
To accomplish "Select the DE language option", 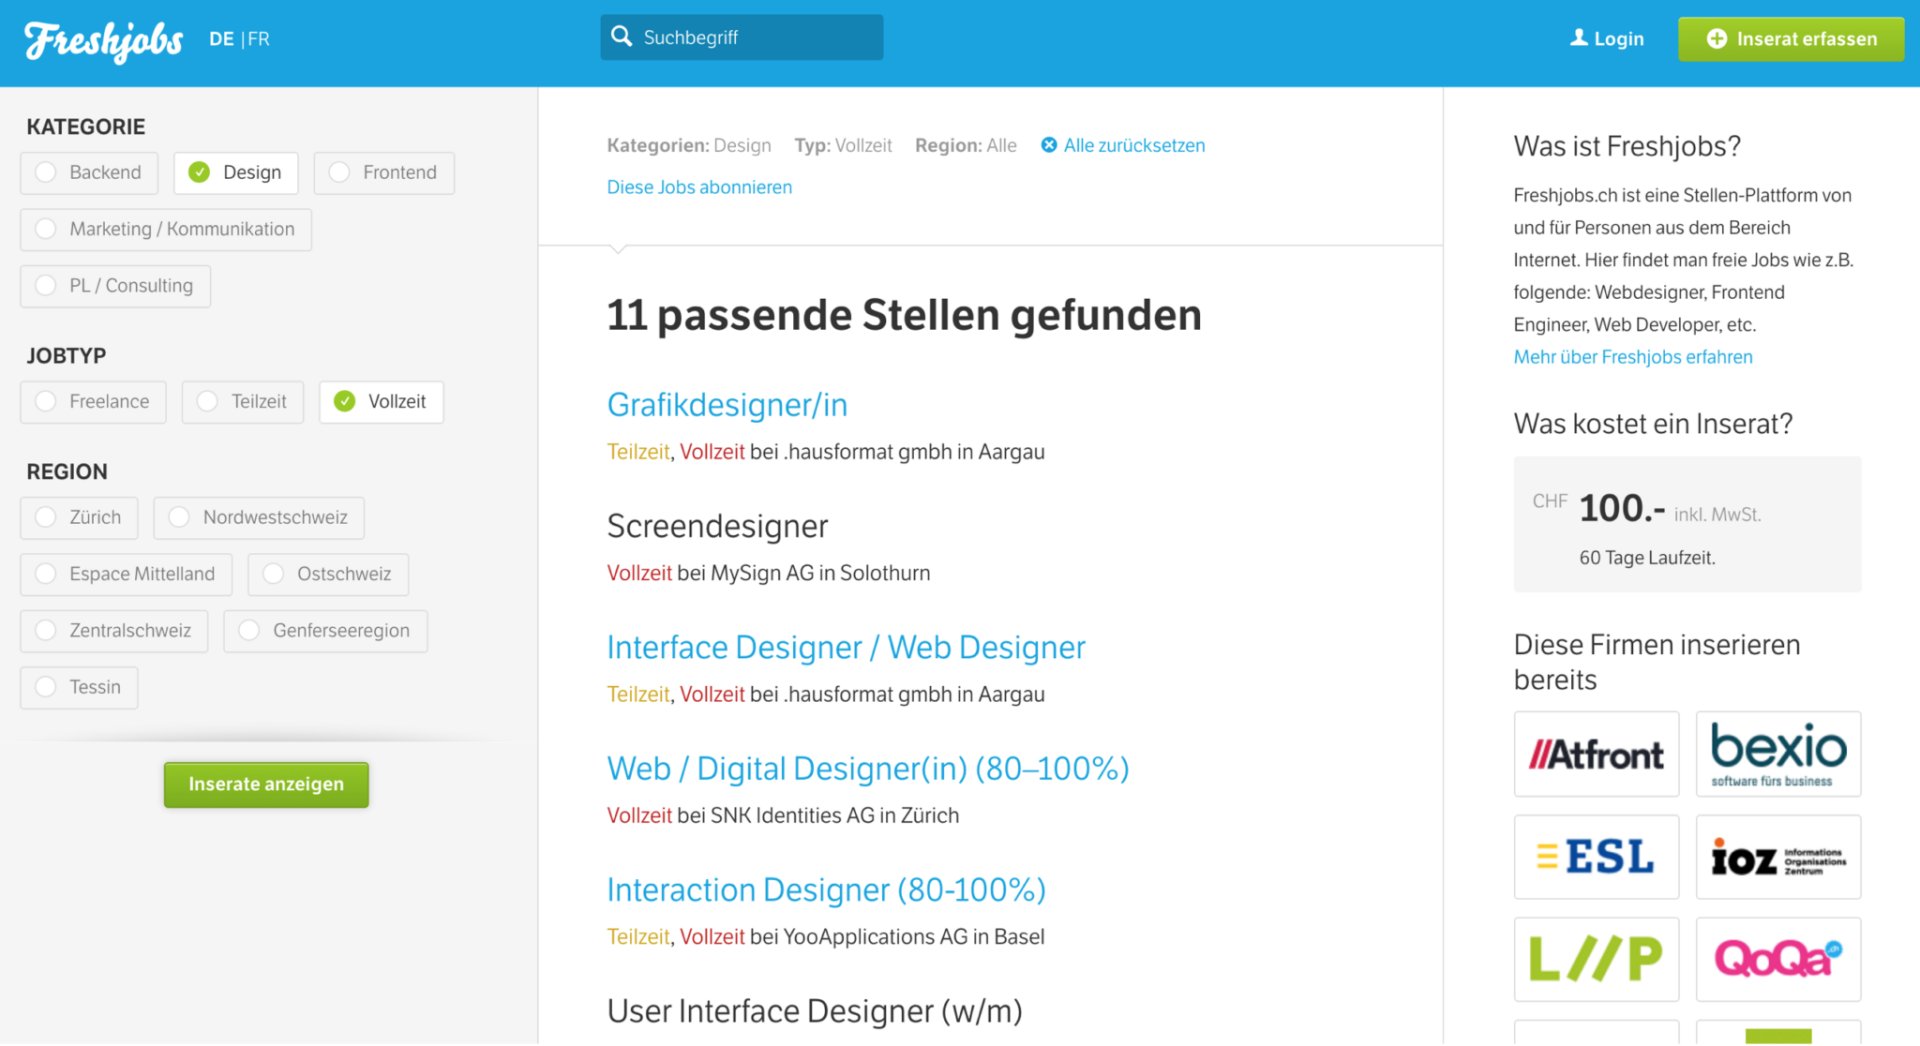I will pyautogui.click(x=221, y=39).
